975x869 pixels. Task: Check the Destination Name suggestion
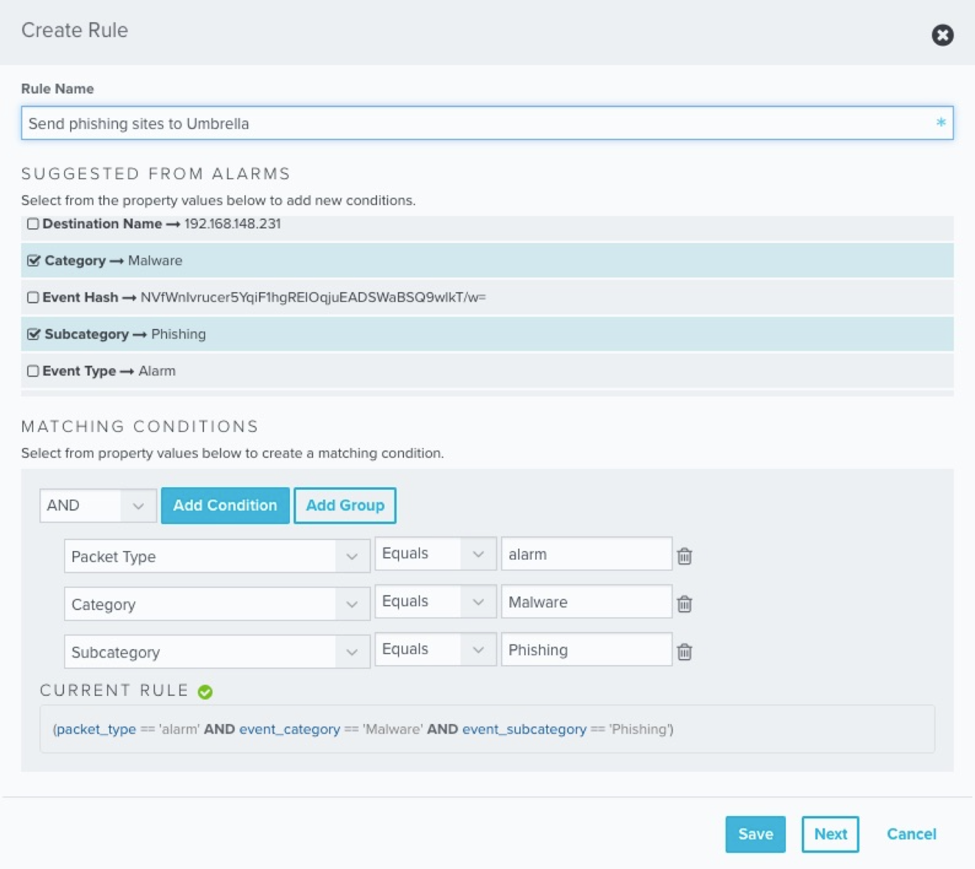32,223
